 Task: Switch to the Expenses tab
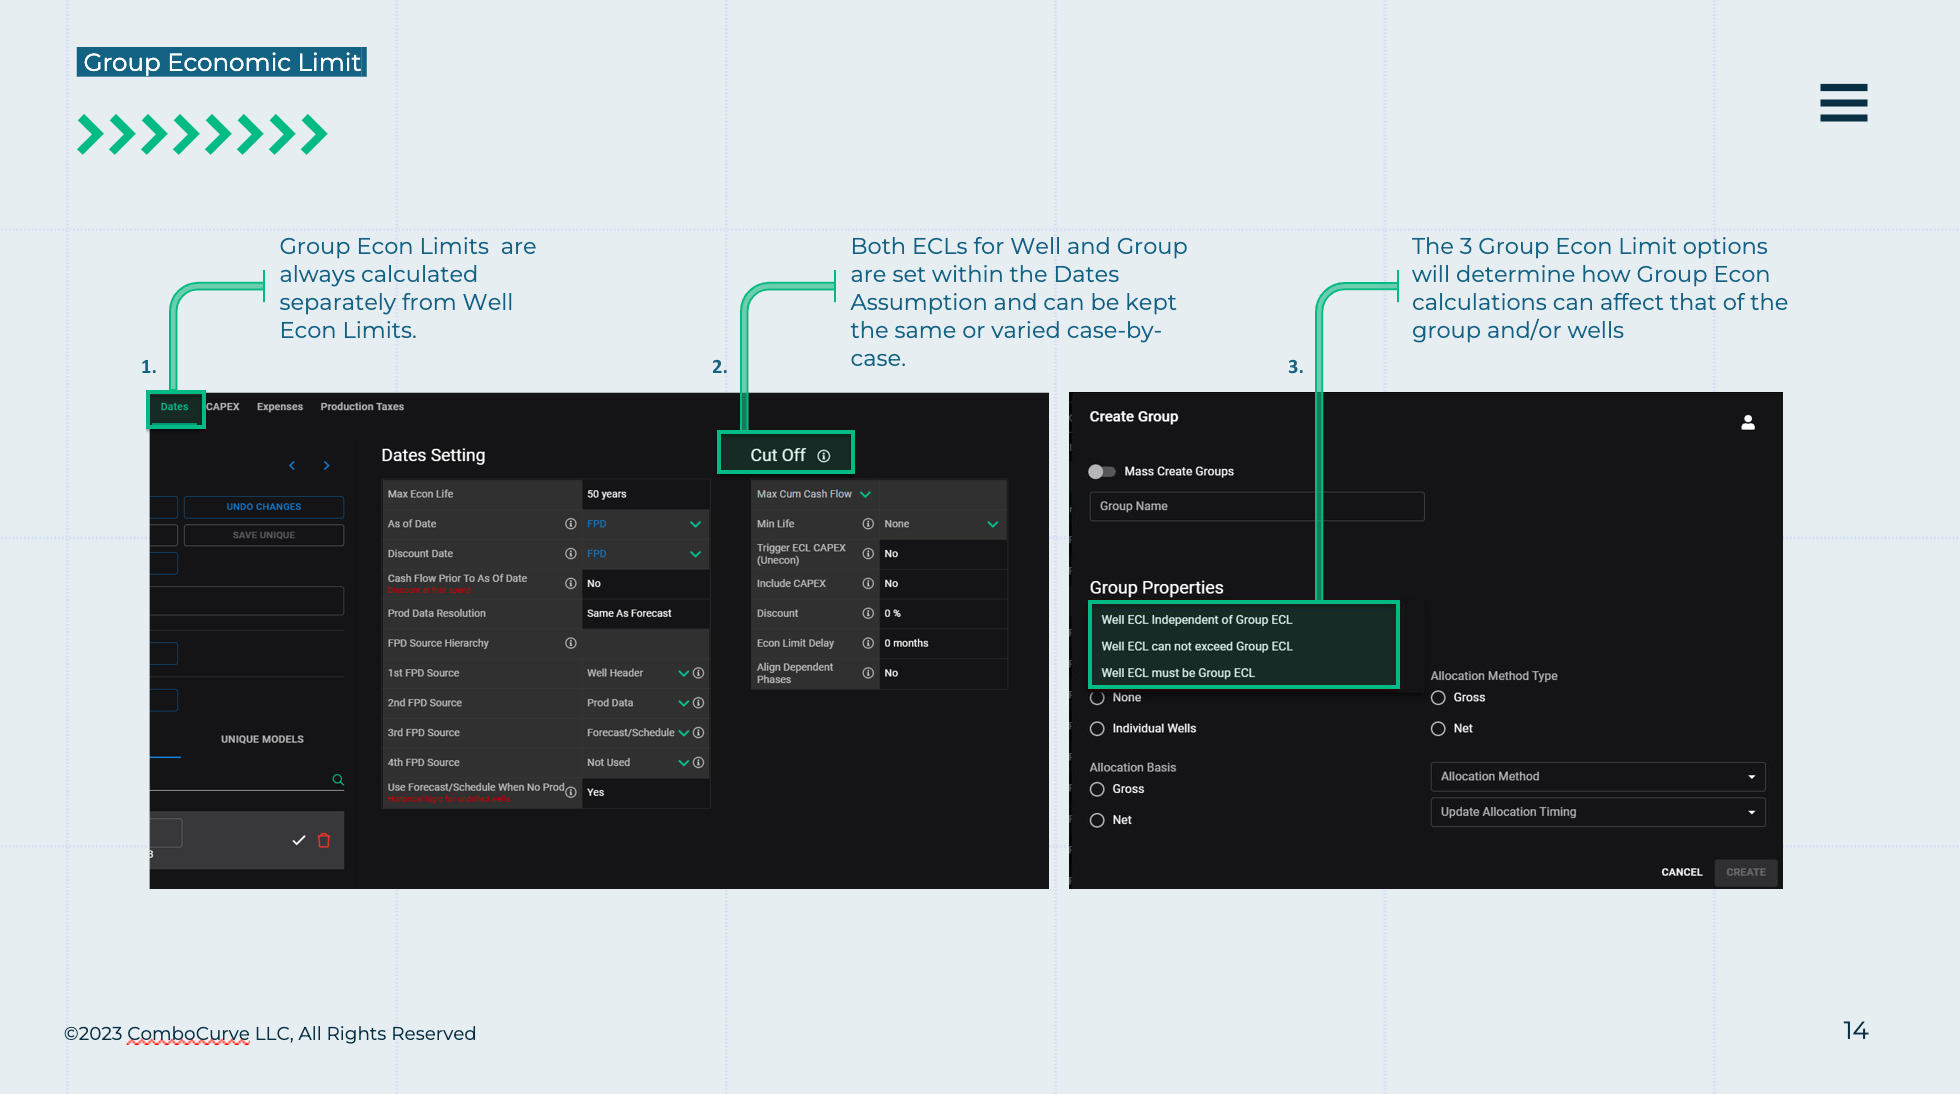pyautogui.click(x=279, y=407)
